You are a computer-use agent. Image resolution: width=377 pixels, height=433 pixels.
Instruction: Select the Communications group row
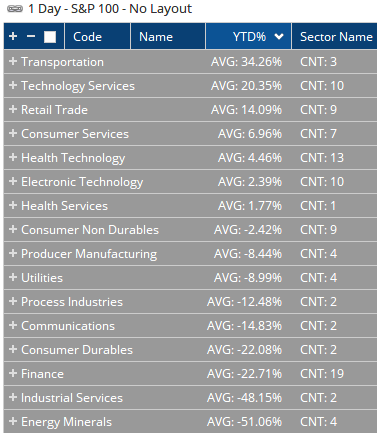pos(190,326)
